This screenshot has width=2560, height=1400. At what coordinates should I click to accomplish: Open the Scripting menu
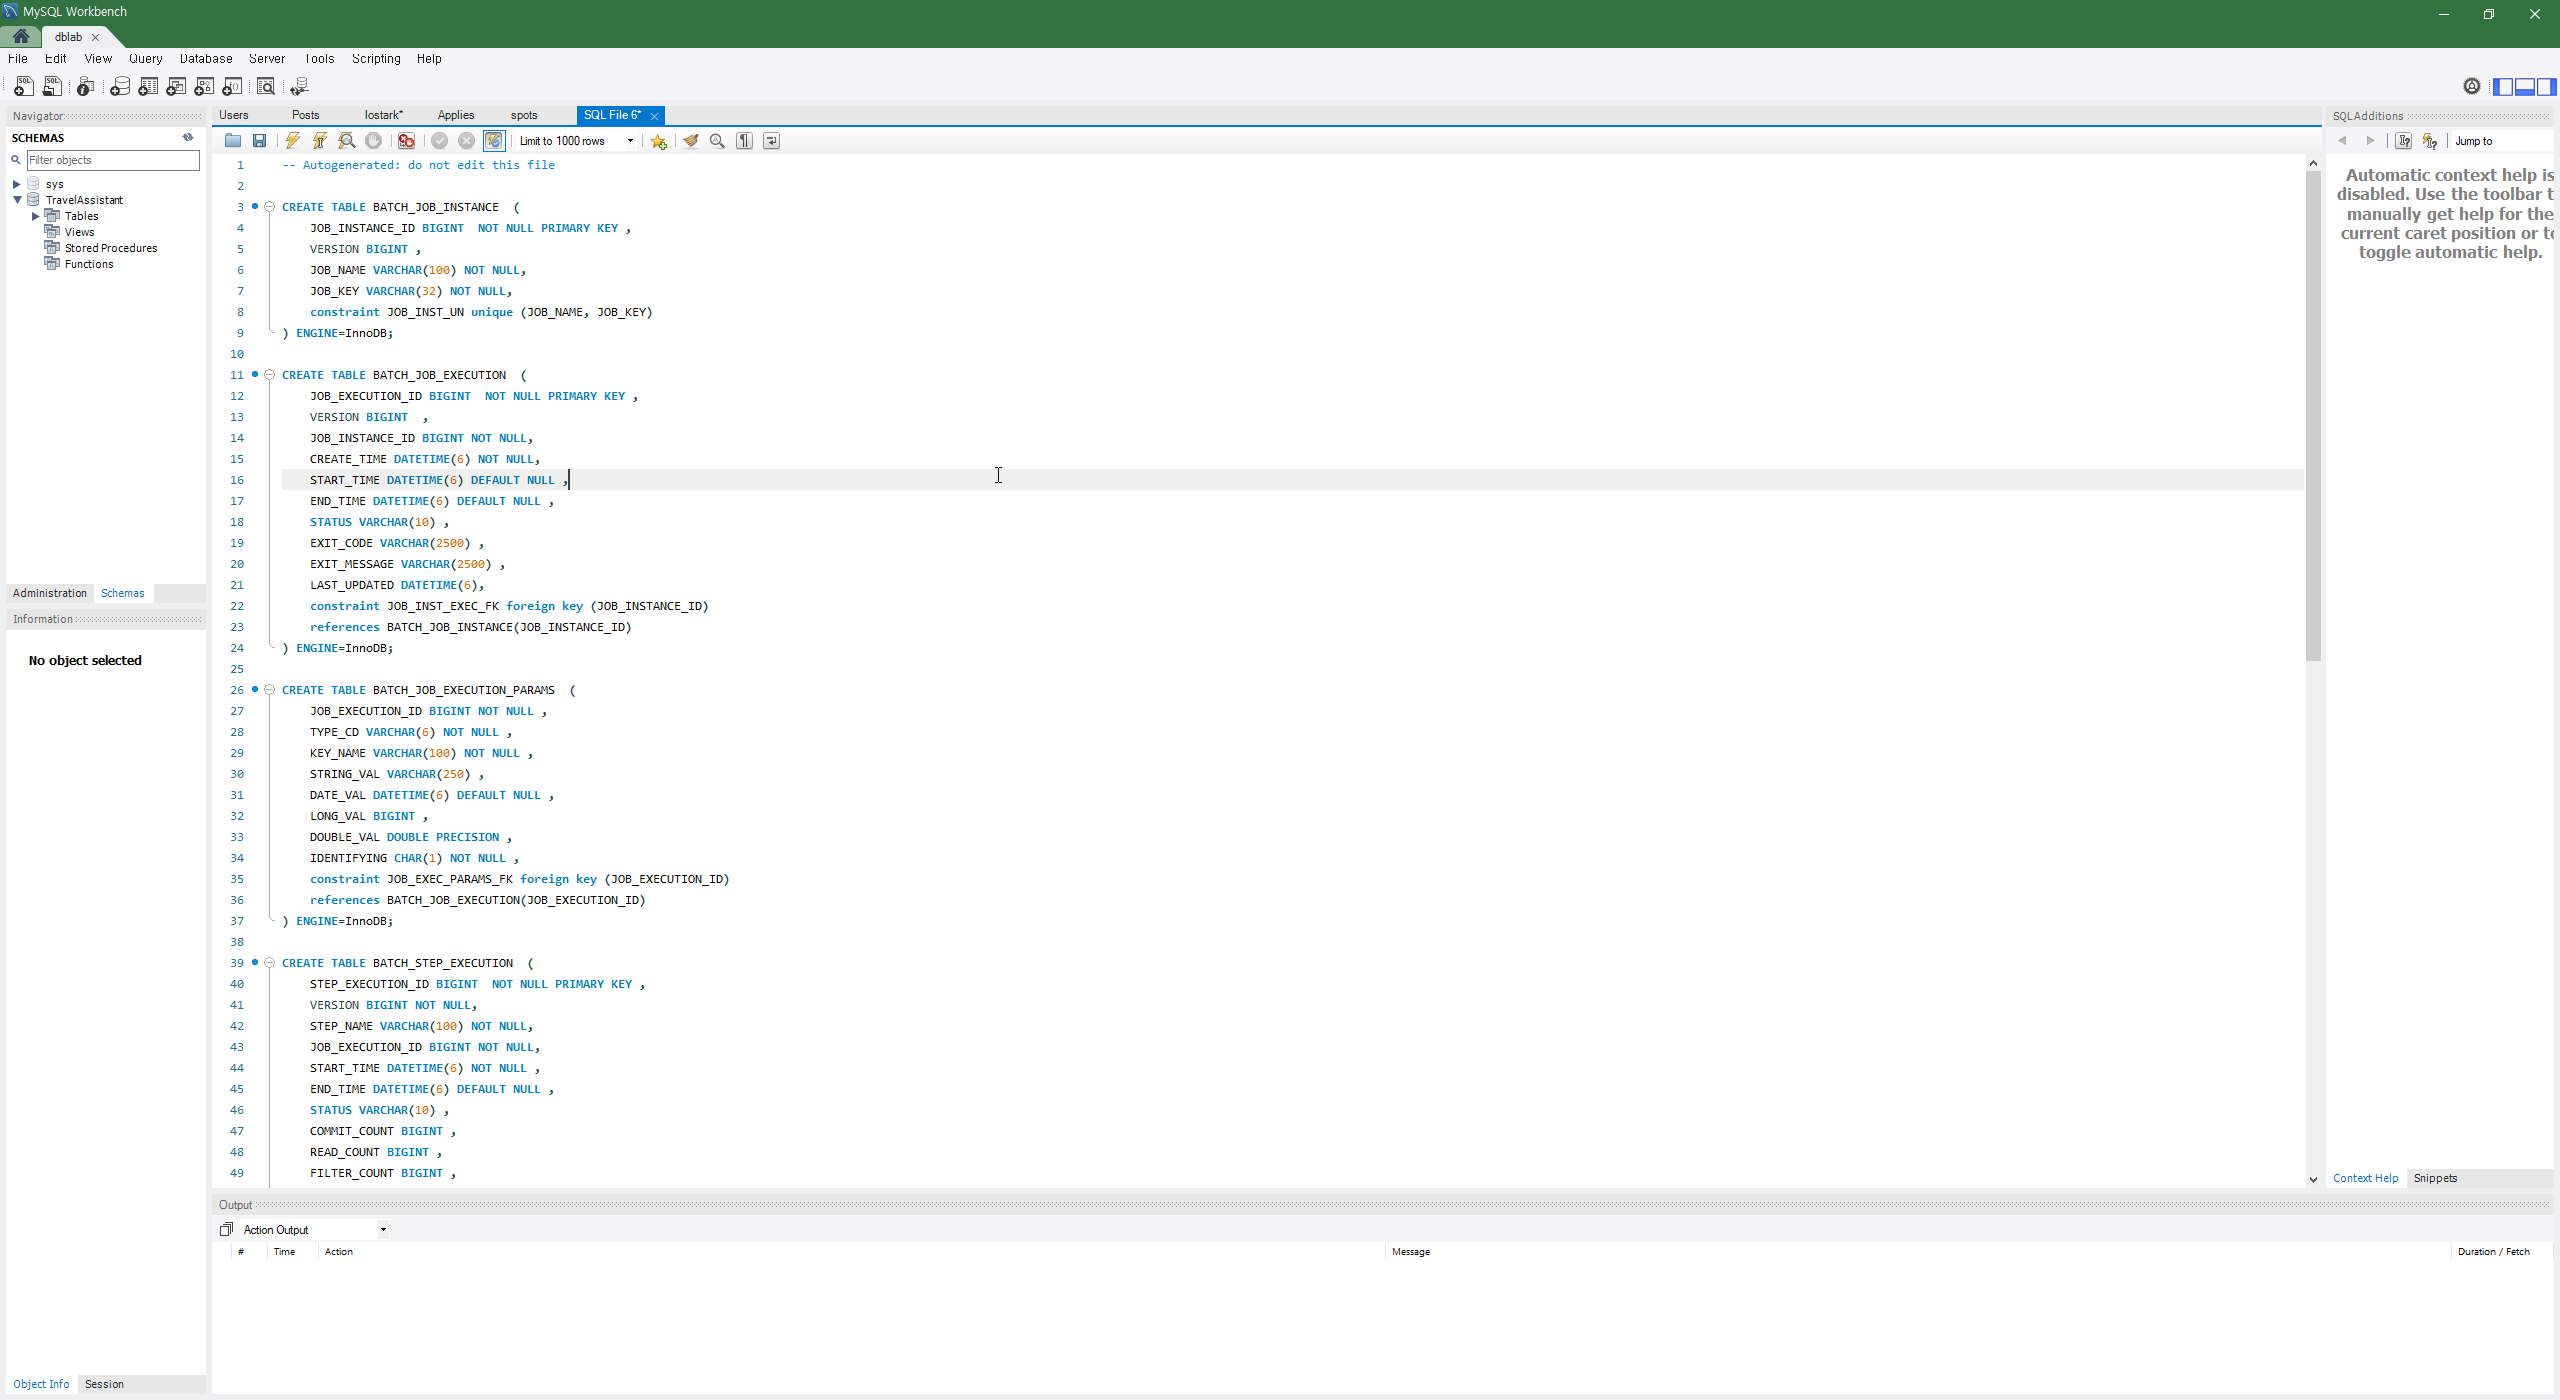pyautogui.click(x=376, y=59)
